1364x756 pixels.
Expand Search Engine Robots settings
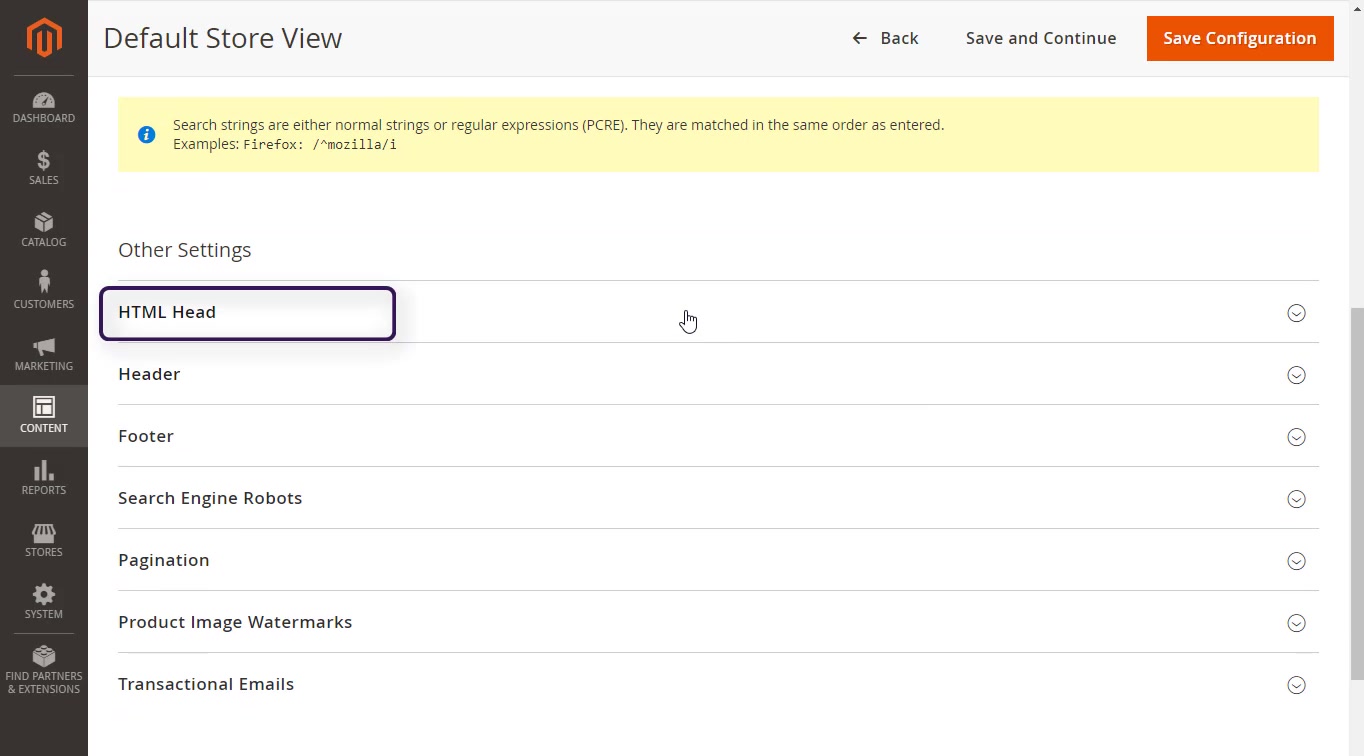[x=1296, y=499]
